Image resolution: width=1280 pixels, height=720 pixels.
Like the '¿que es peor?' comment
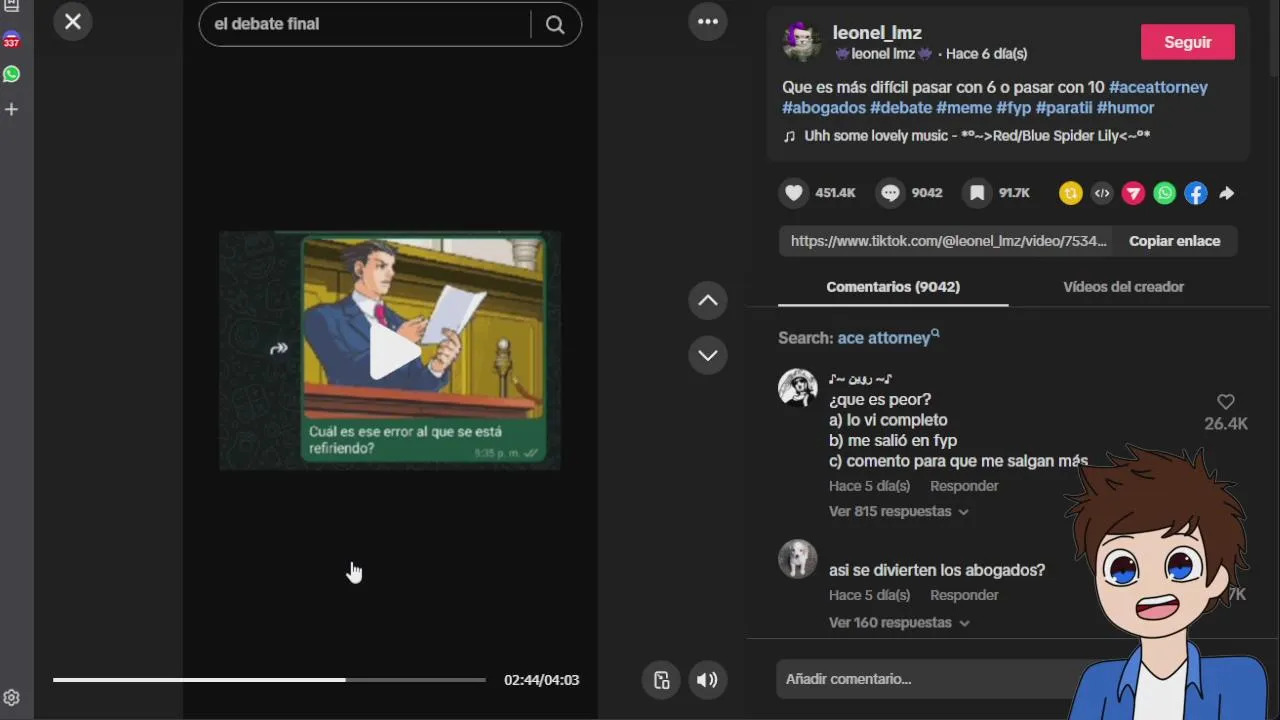pos(1226,402)
